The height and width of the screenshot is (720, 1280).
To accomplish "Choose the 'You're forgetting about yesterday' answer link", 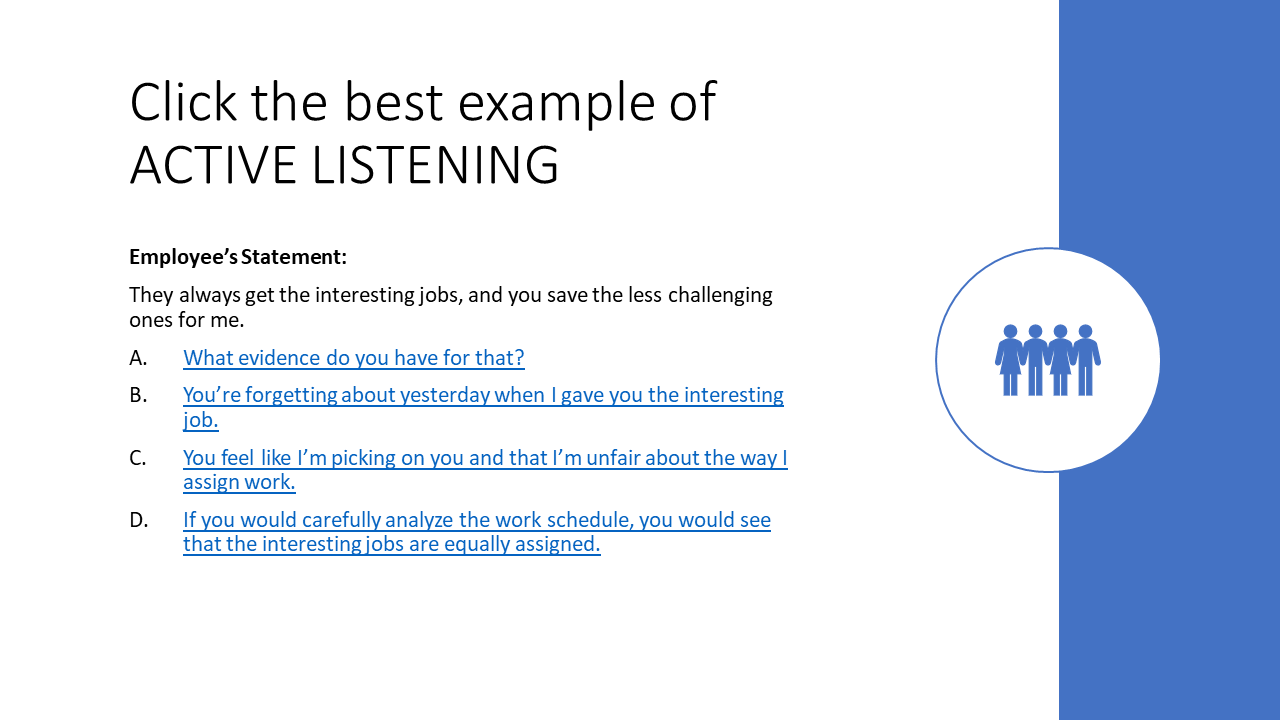I will pyautogui.click(x=483, y=407).
